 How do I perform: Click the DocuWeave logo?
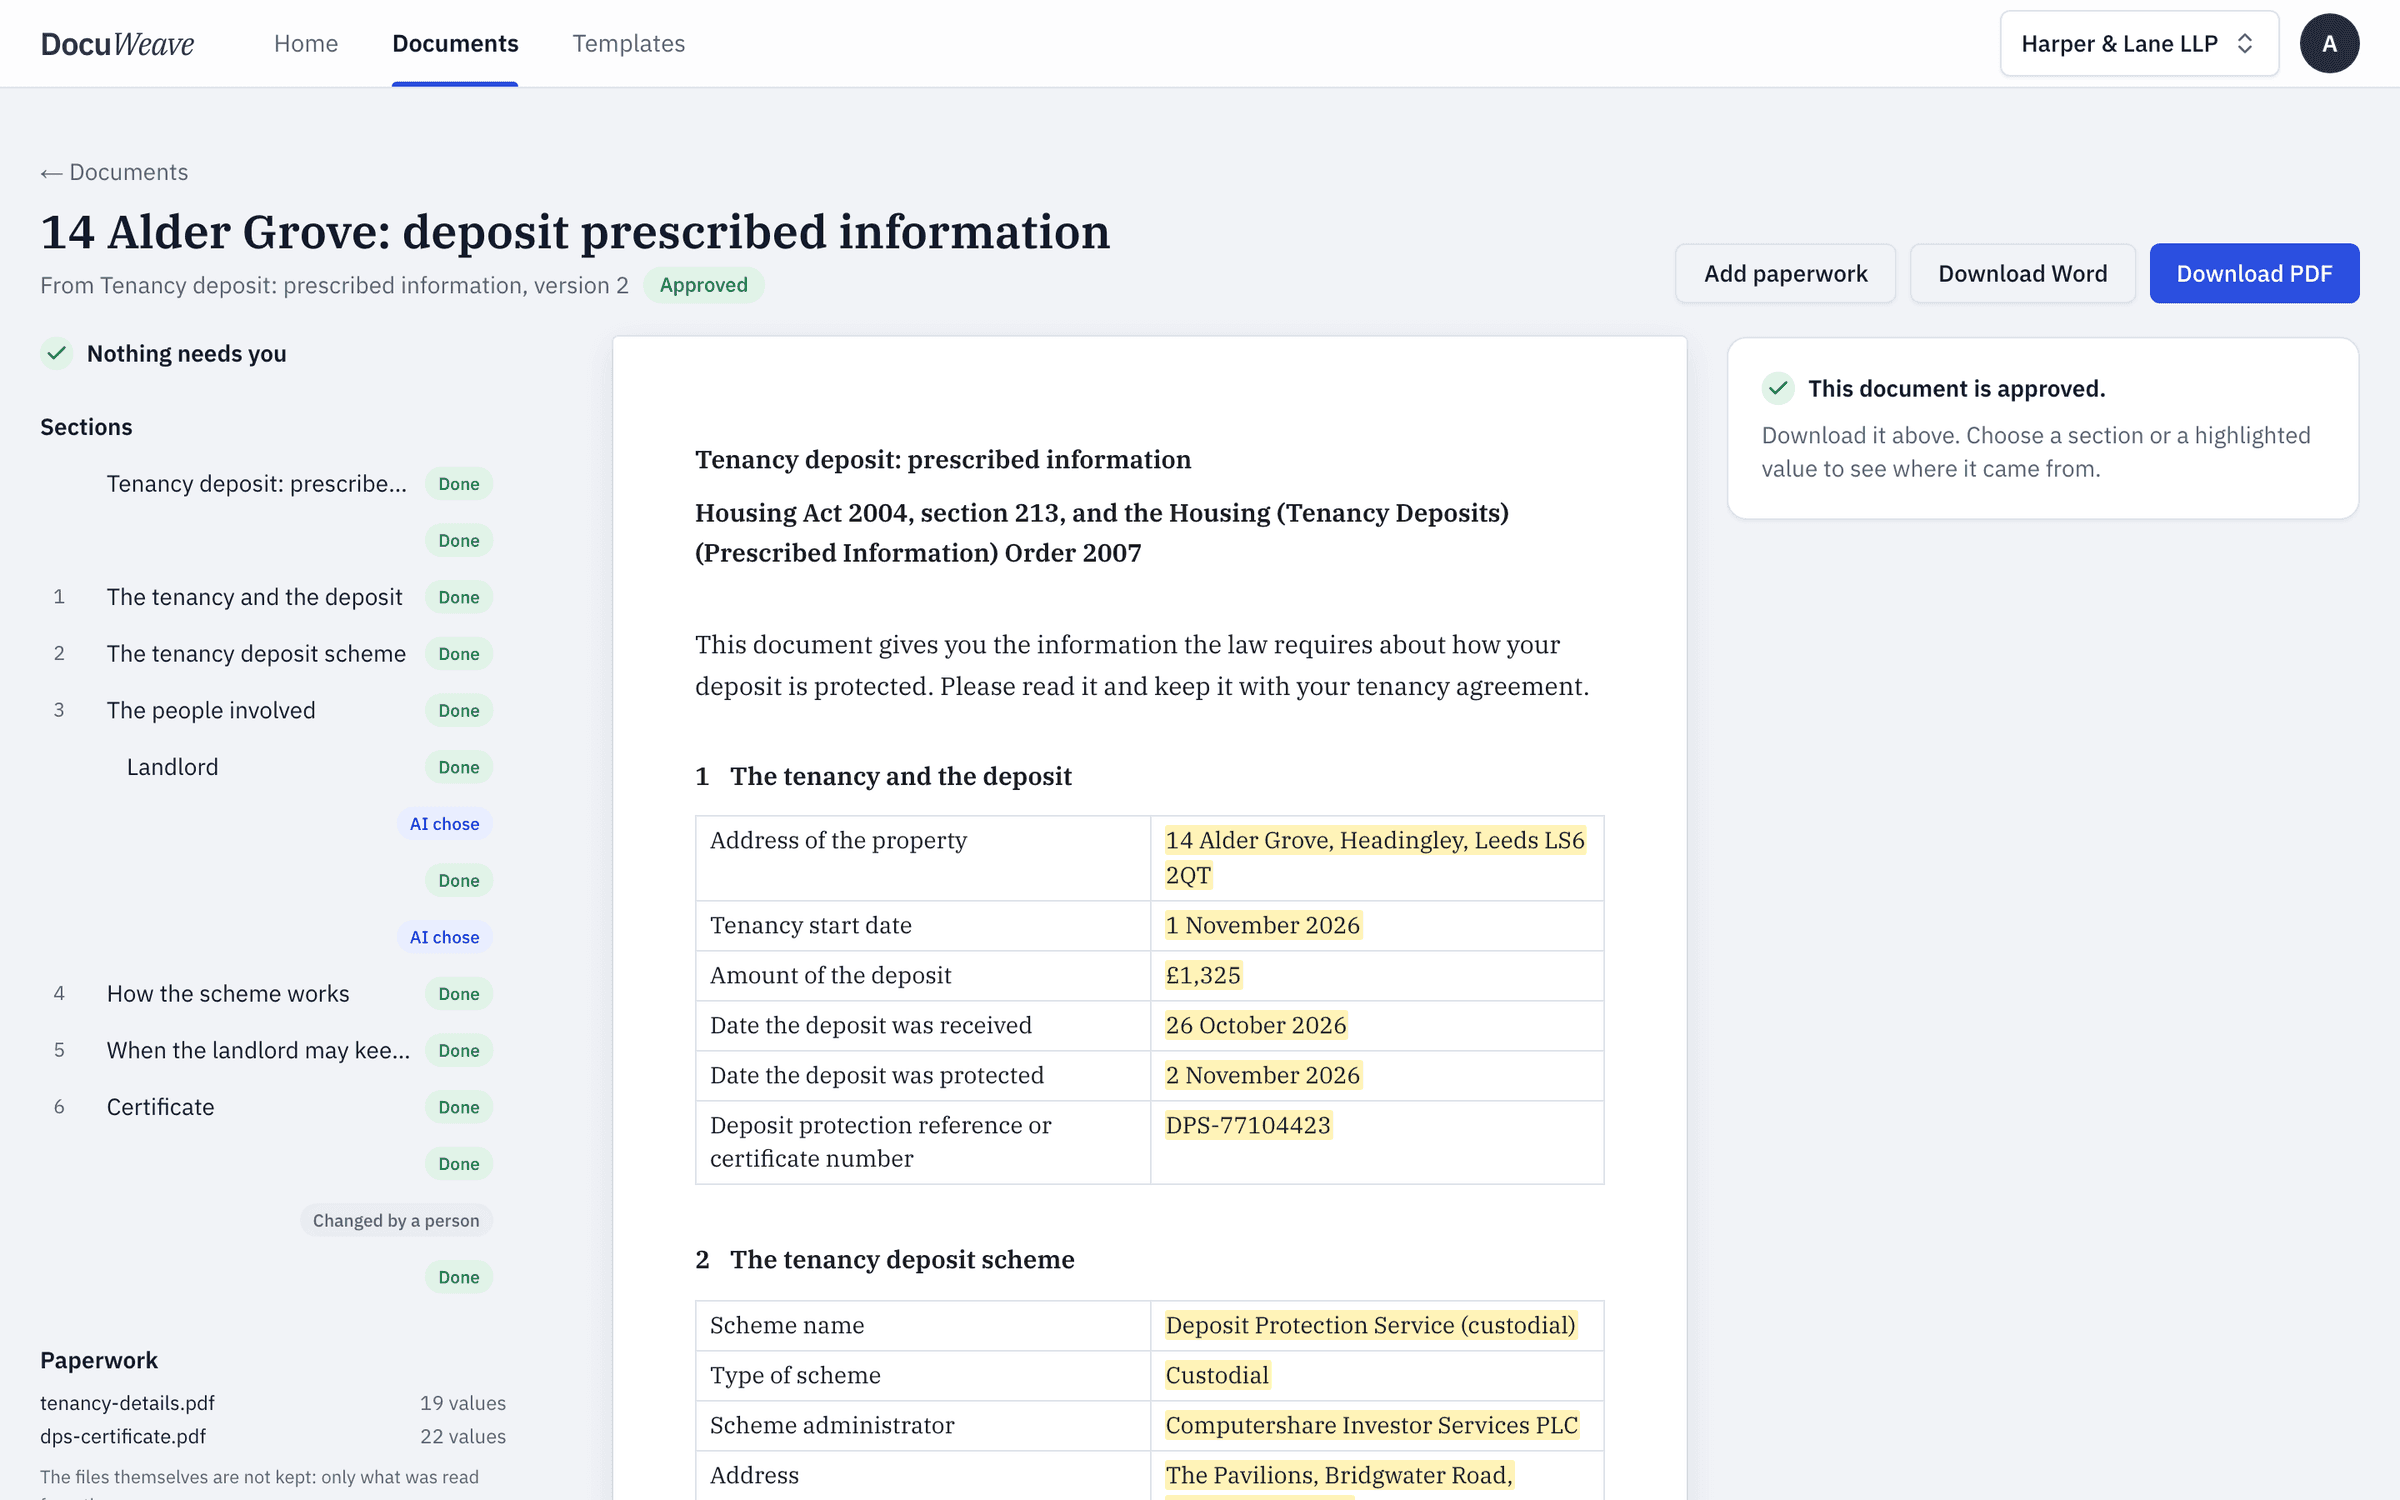[x=117, y=44]
